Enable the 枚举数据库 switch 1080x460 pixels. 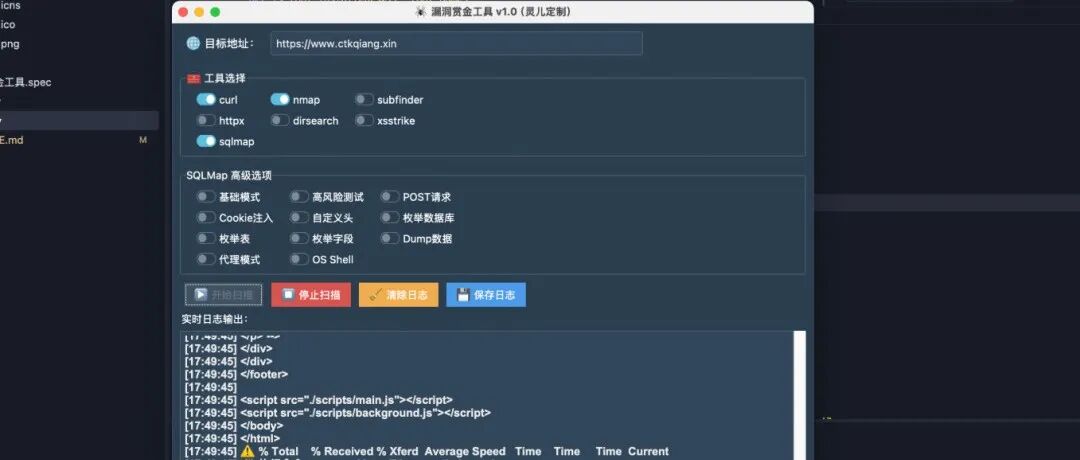click(390, 218)
